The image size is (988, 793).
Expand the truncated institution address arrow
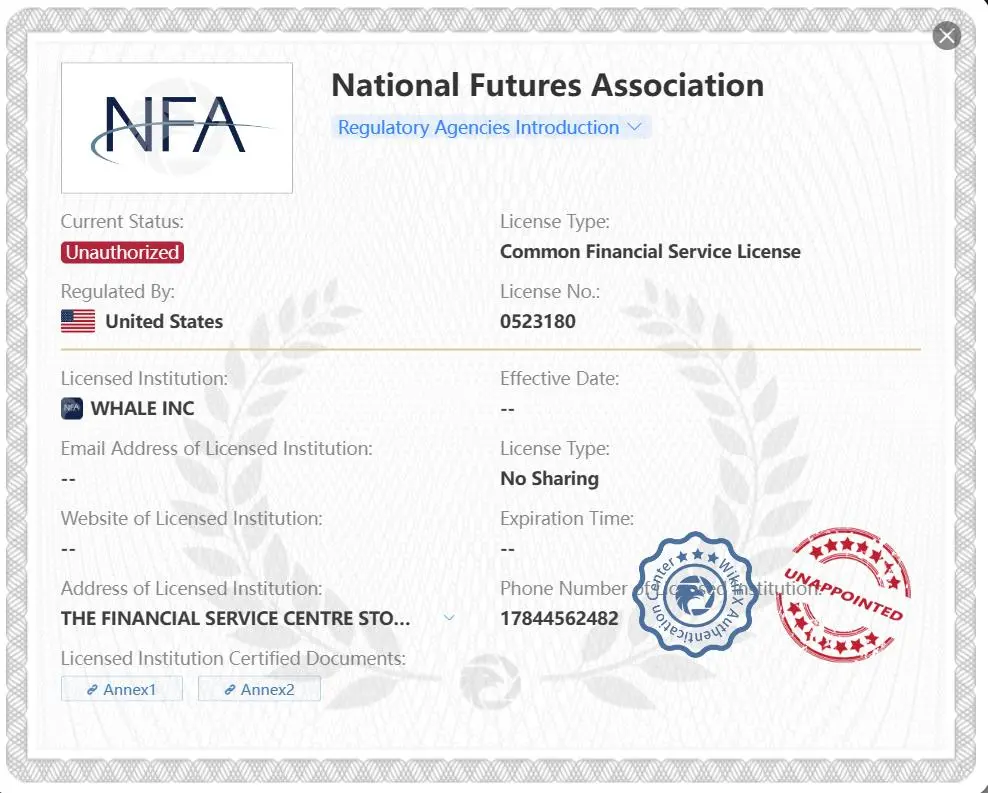coord(449,617)
